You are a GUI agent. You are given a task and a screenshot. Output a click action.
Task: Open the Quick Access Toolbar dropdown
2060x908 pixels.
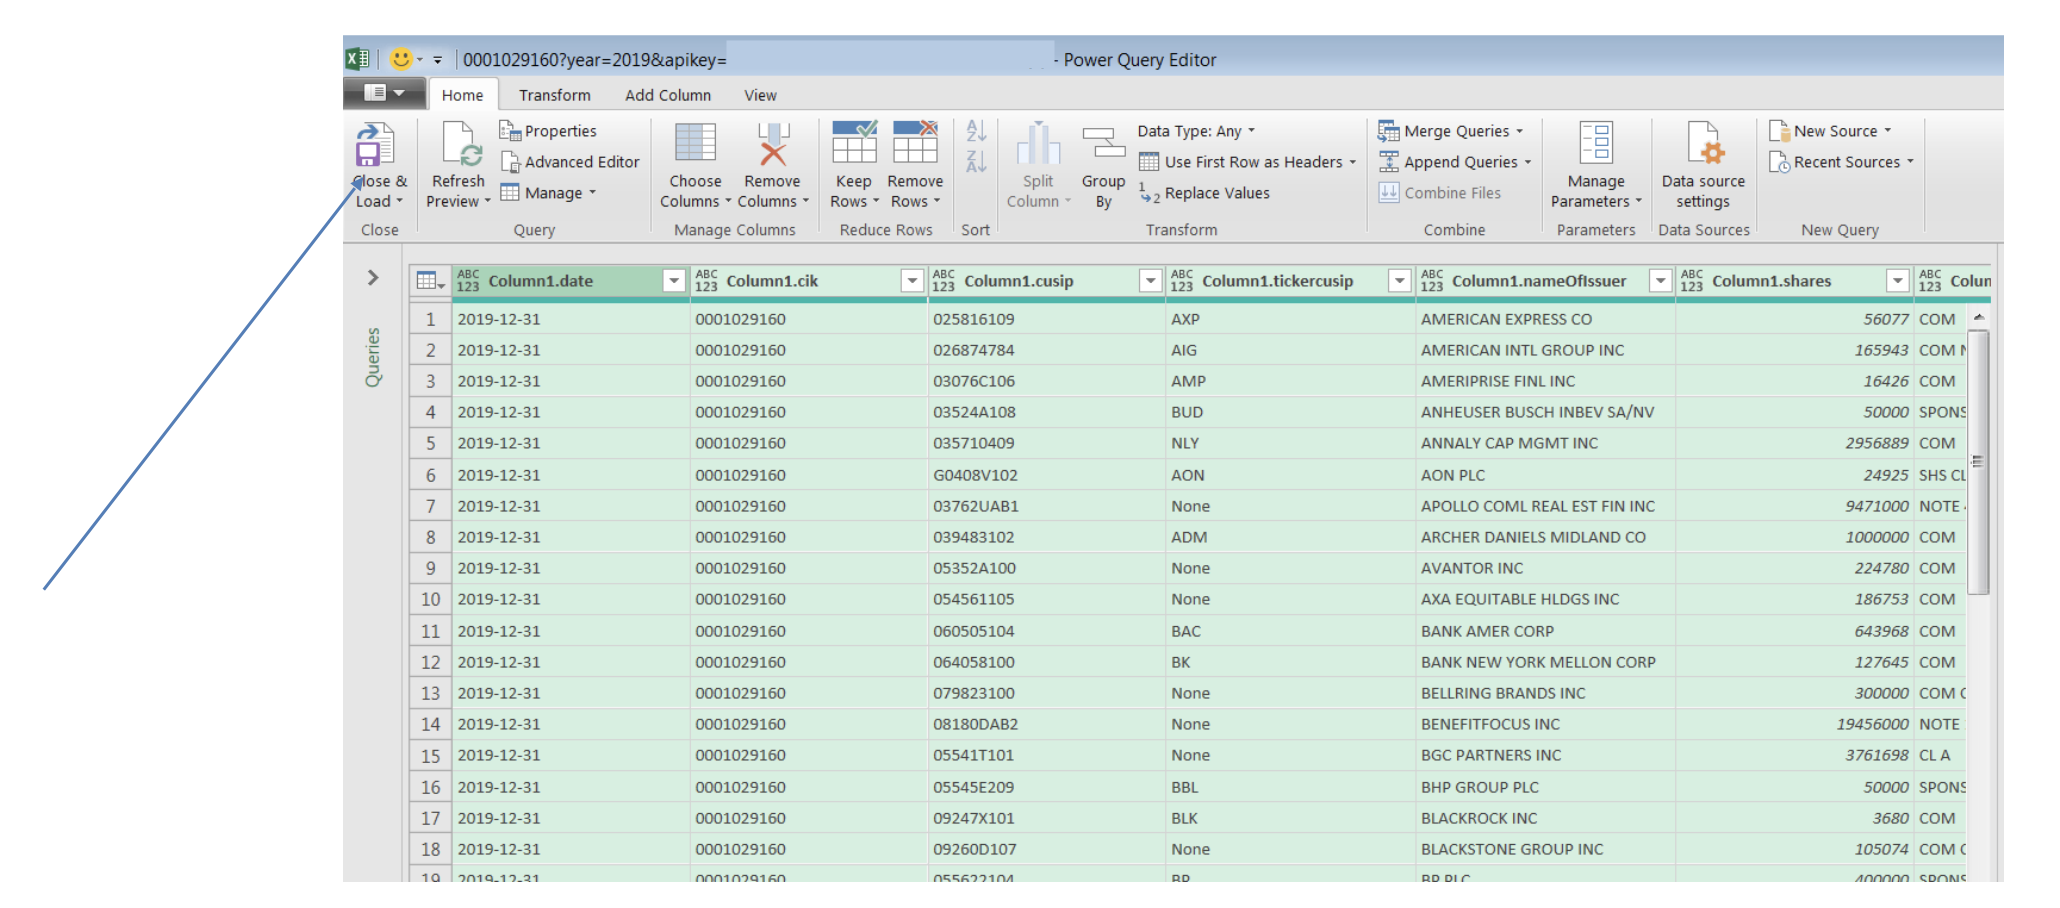[438, 60]
